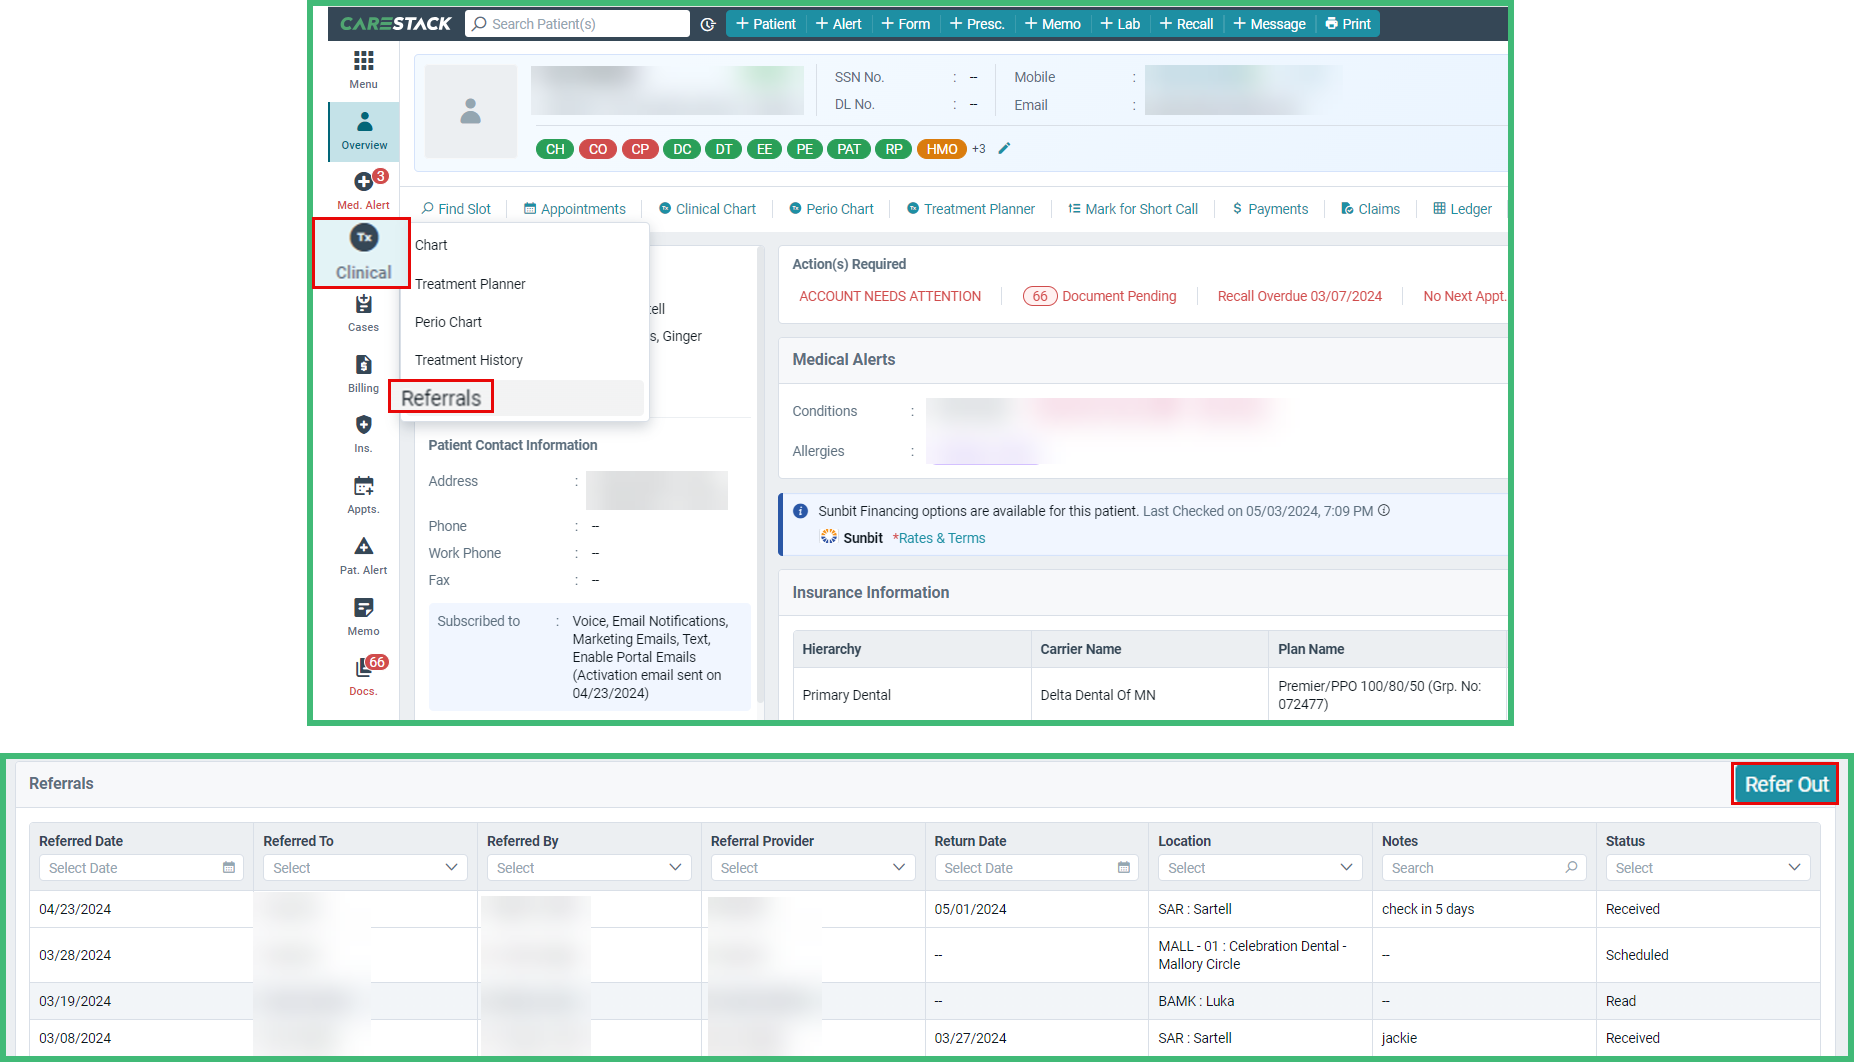Open the Cases sidebar icon
The width and height of the screenshot is (1854, 1062).
click(363, 305)
